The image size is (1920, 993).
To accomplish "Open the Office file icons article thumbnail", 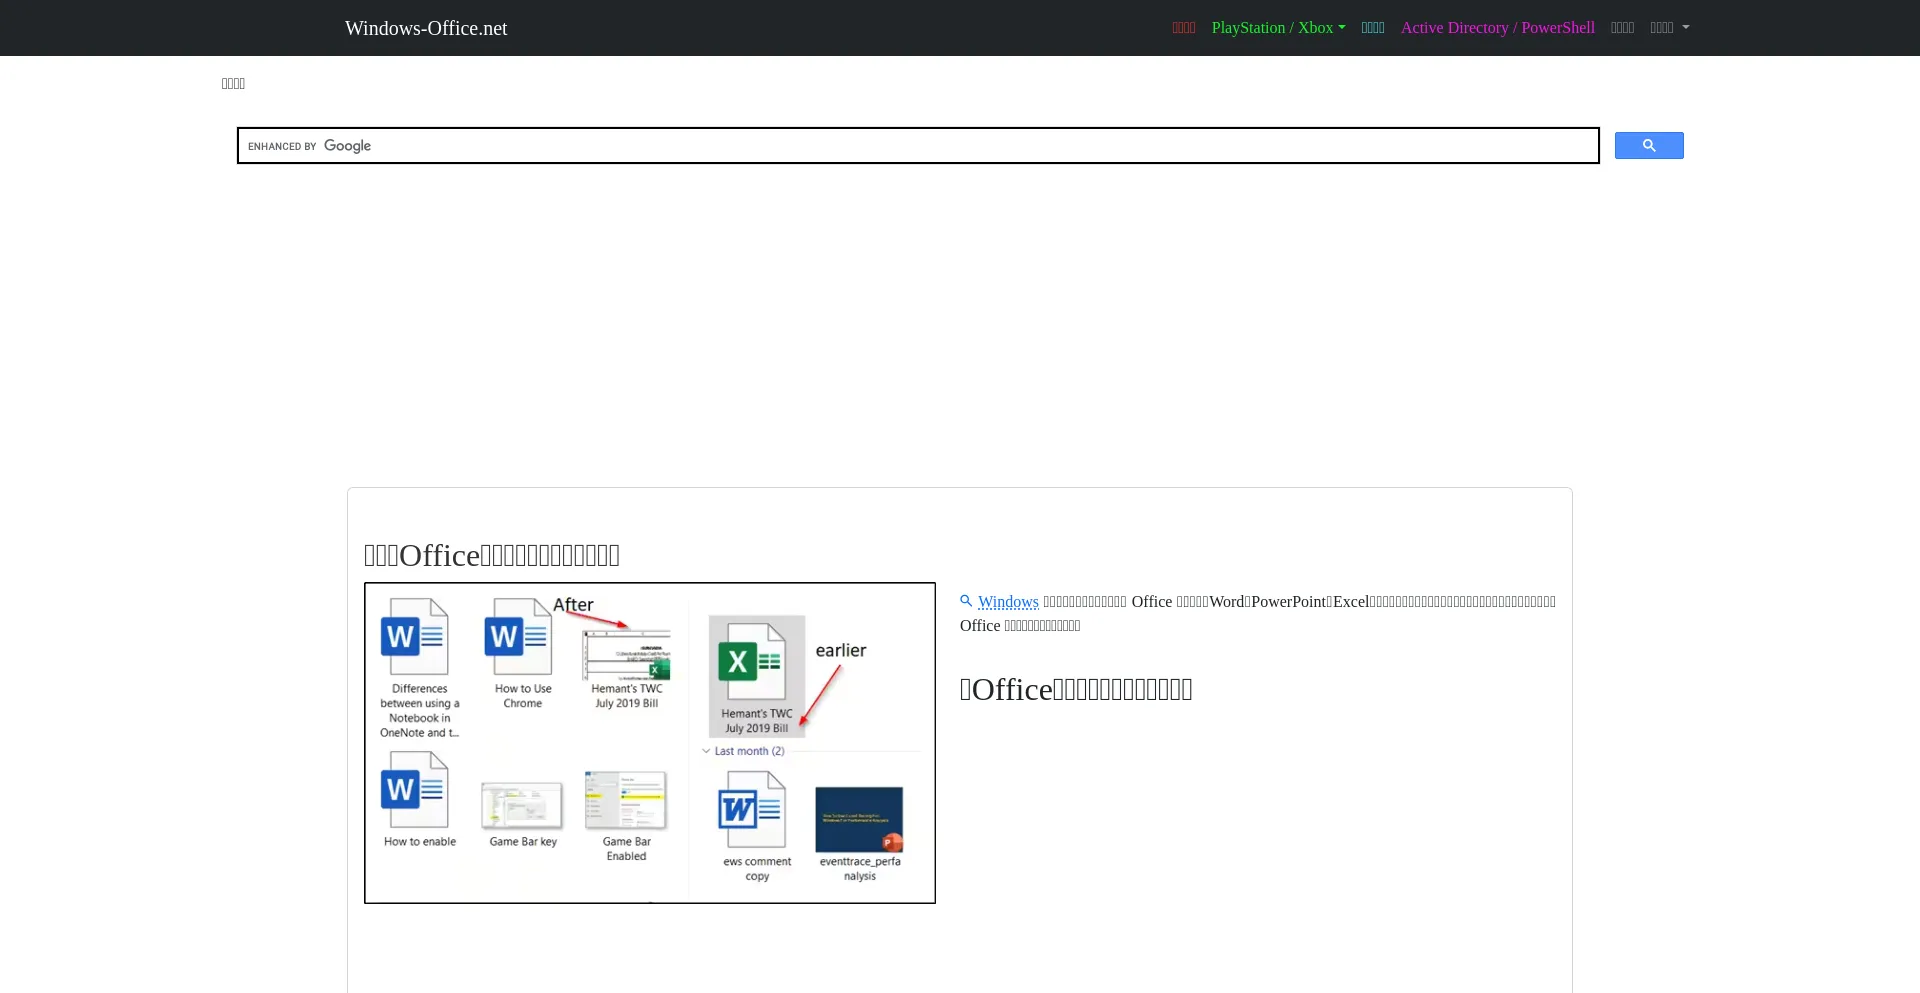I will [x=650, y=743].
